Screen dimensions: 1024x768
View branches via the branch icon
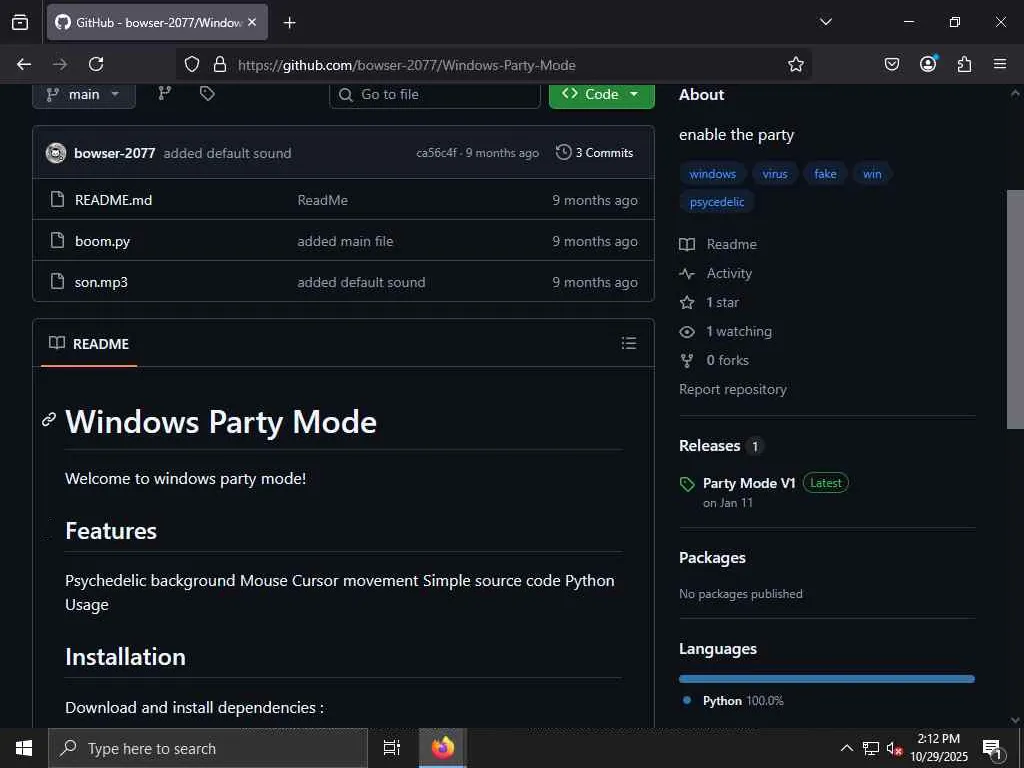[165, 94]
